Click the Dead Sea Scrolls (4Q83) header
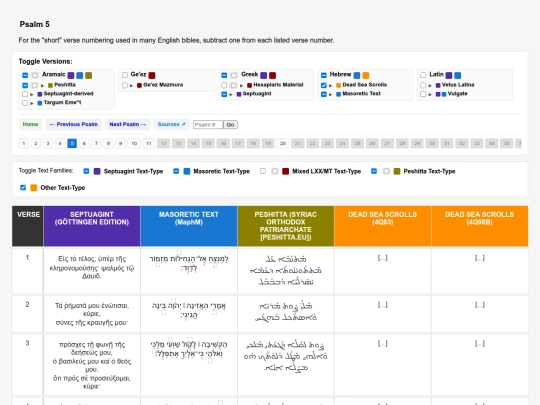Image resolution: width=540 pixels, height=405 pixels. 383,226
